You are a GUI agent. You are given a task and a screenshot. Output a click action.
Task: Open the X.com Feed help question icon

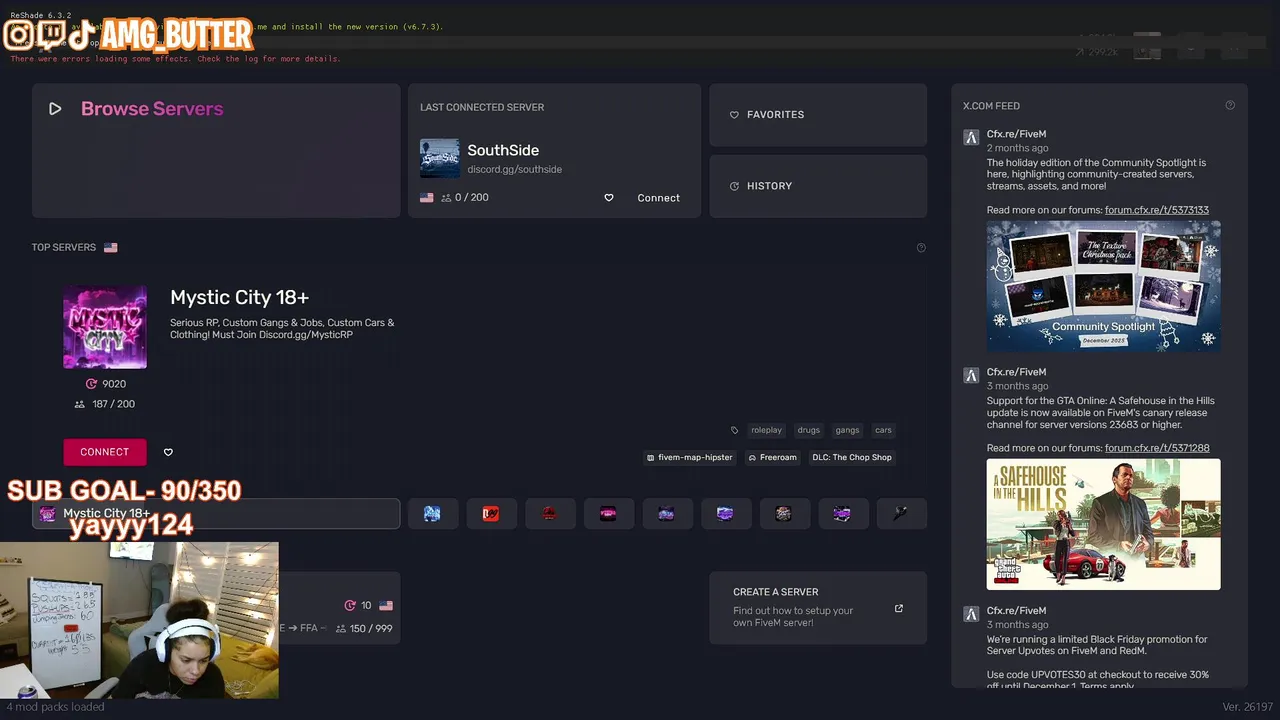point(1230,105)
